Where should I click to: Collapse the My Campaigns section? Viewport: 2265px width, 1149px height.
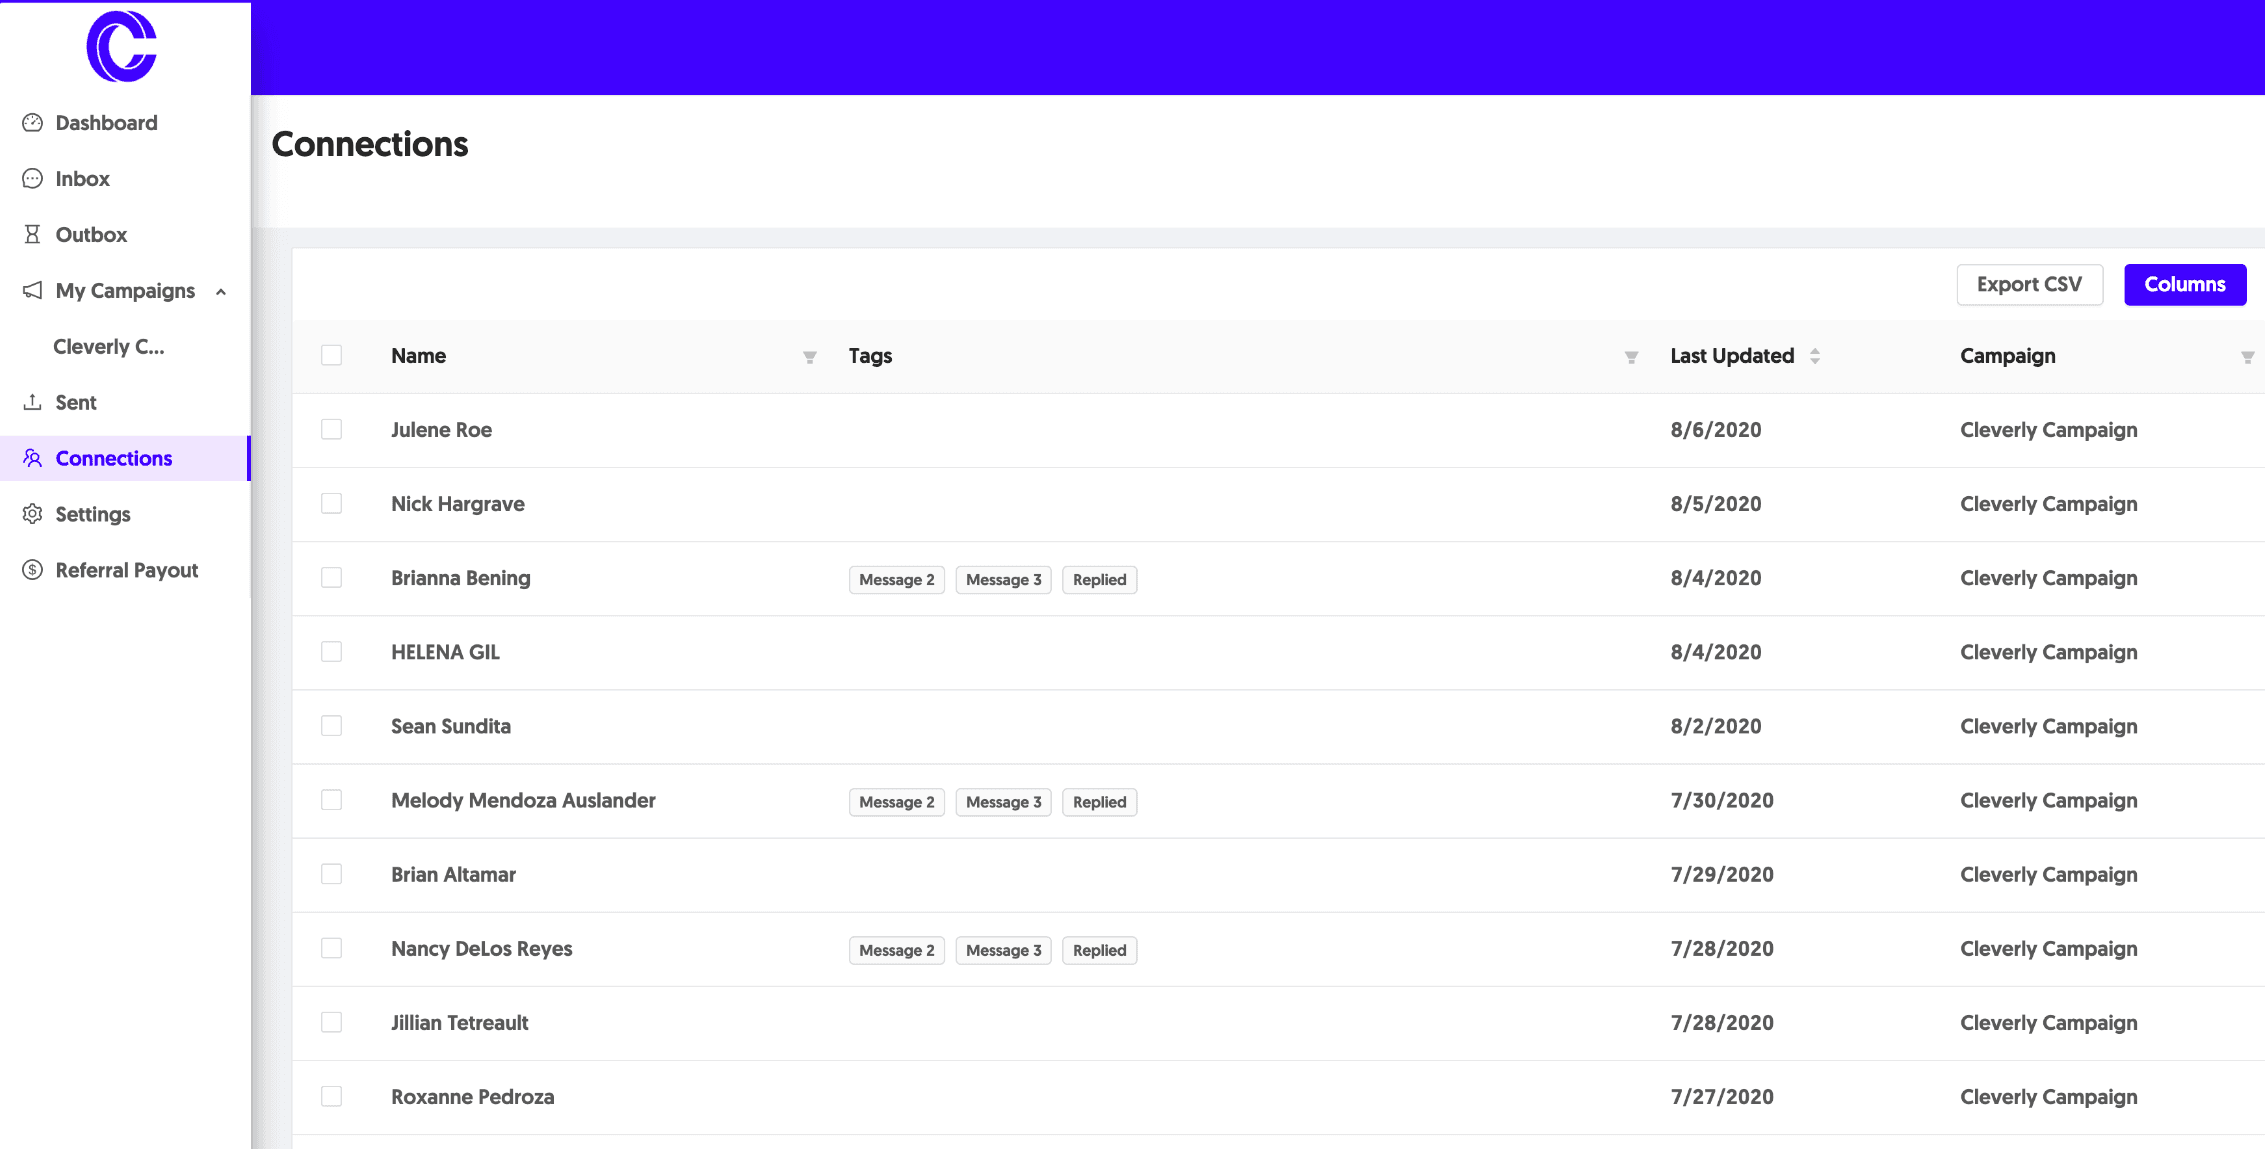coord(220,290)
